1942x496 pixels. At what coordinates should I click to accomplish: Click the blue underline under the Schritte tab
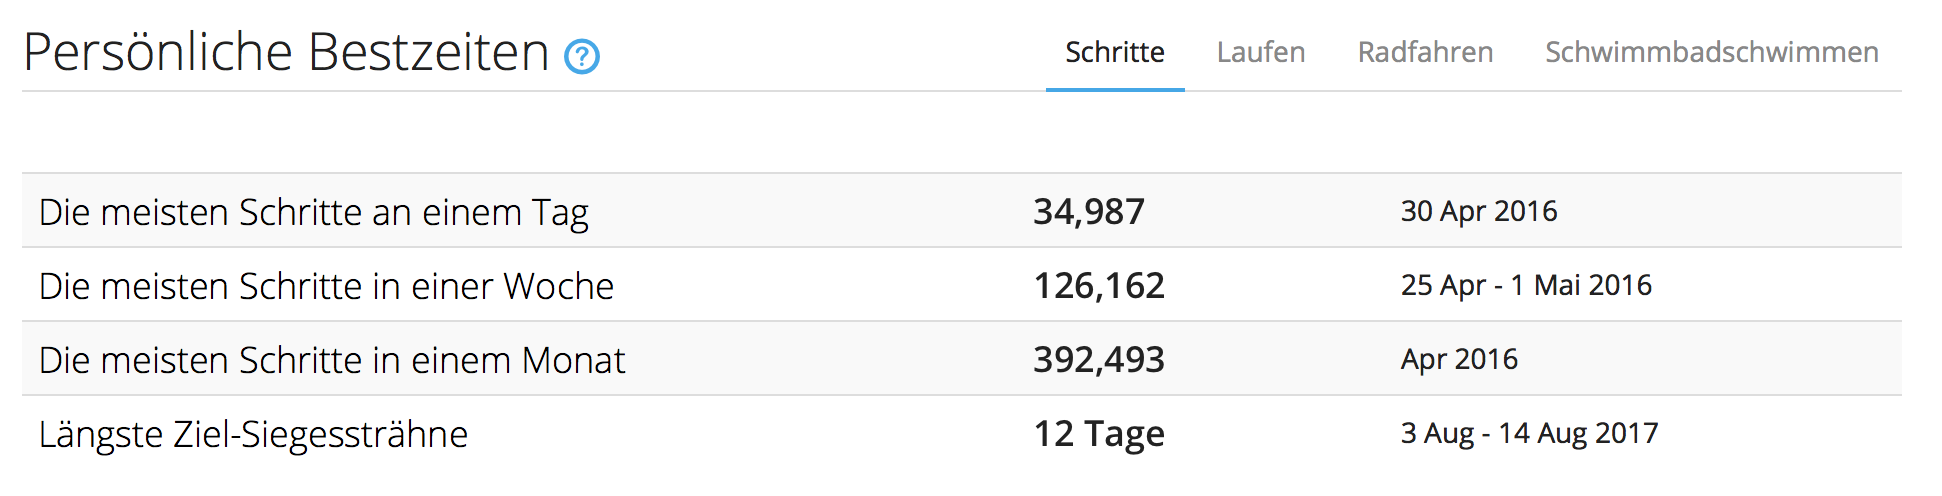click(1115, 89)
